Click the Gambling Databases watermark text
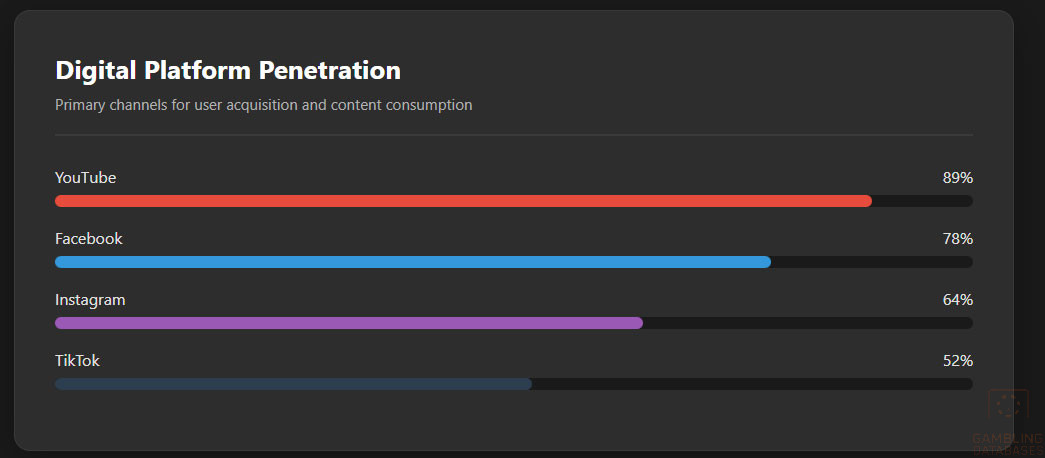 pos(1007,440)
